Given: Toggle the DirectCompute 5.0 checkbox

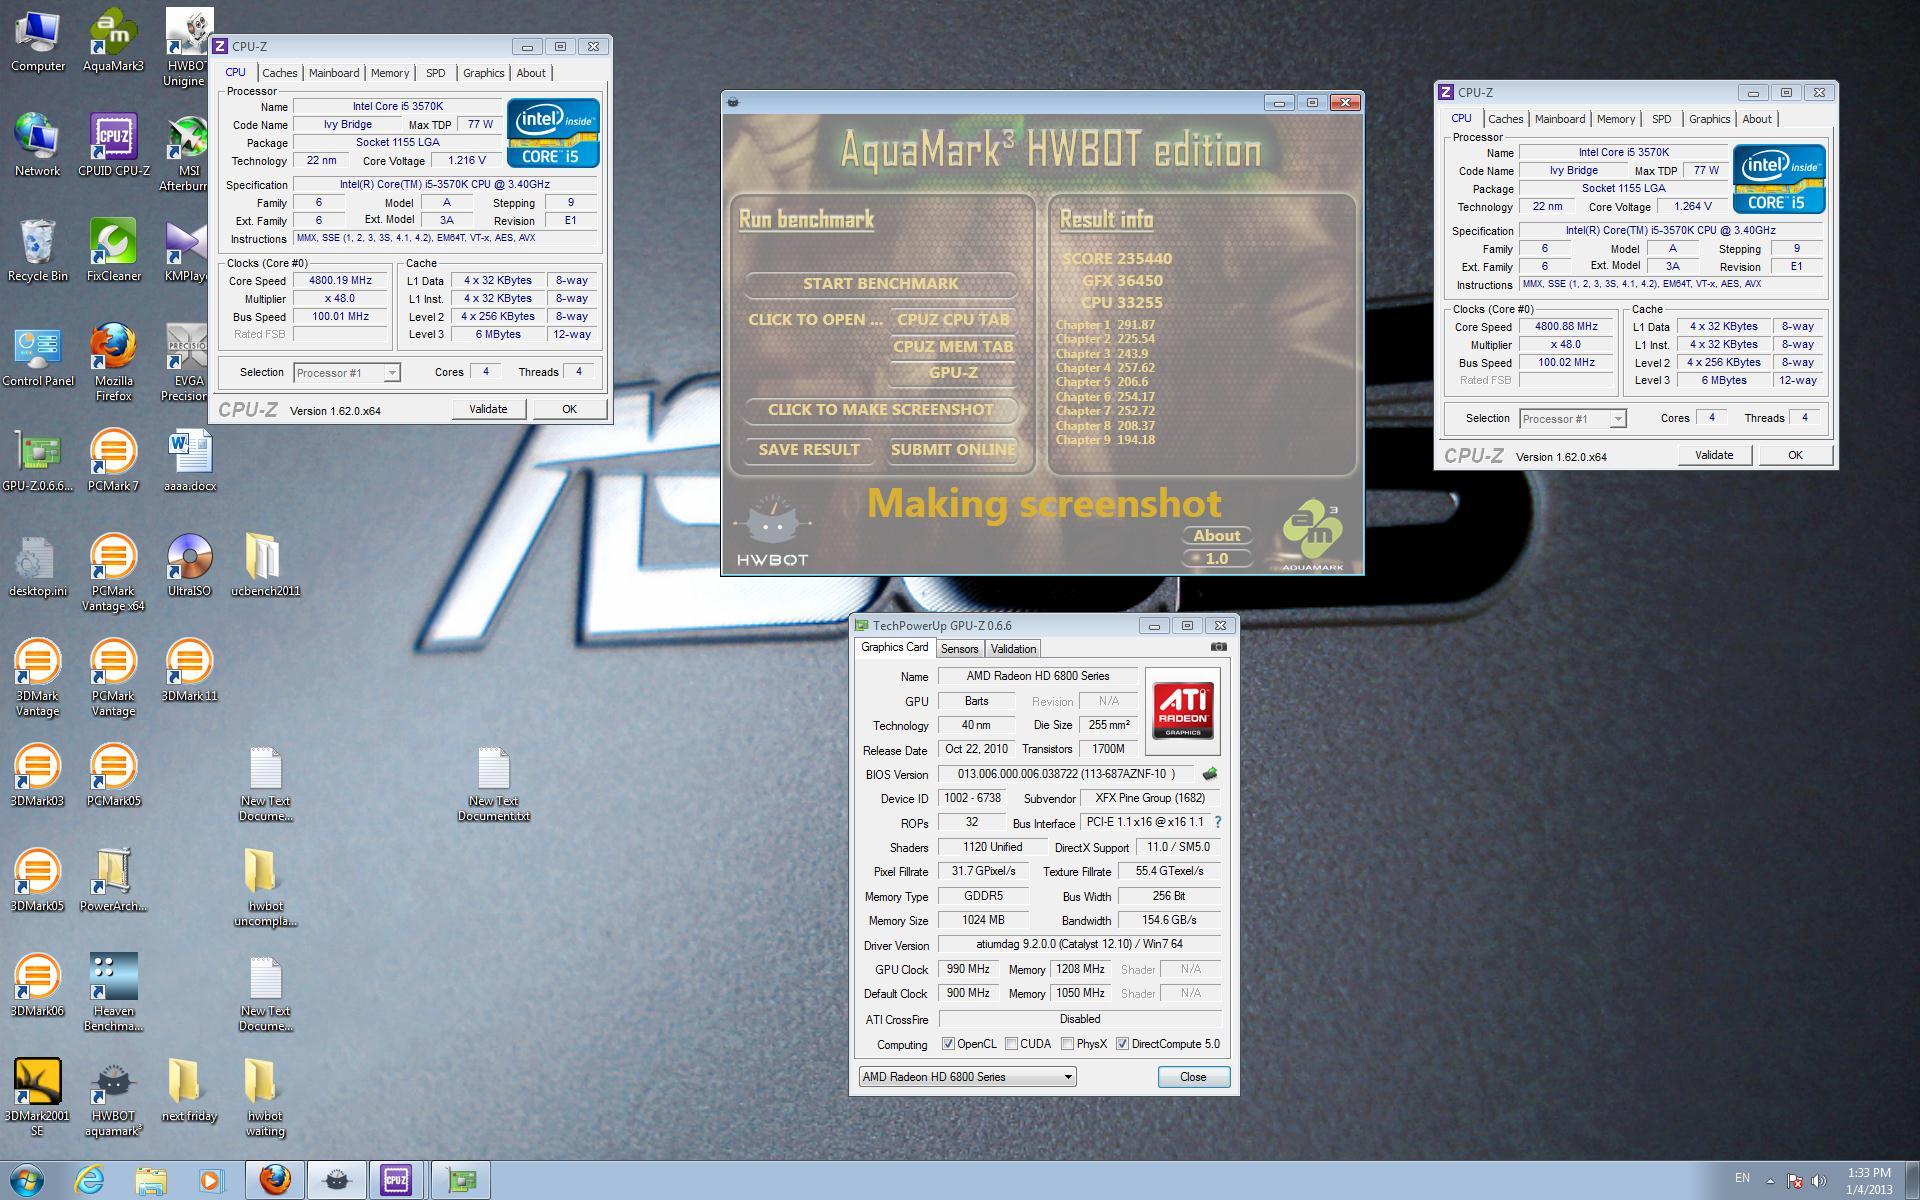Looking at the screenshot, I should tap(1122, 1044).
